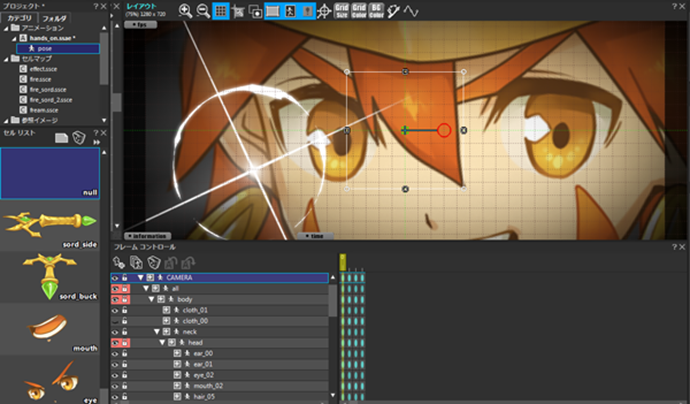The height and width of the screenshot is (404, 690).
Task: Click the grid snap icon next to the grid toggle
Action: click(238, 11)
